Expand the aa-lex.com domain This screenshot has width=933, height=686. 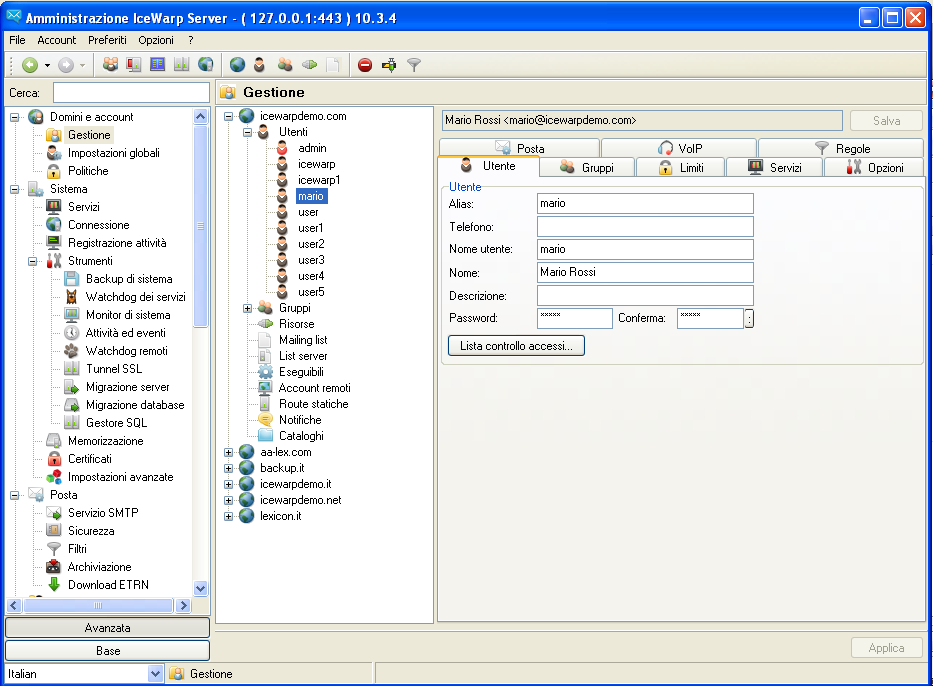tap(228, 452)
